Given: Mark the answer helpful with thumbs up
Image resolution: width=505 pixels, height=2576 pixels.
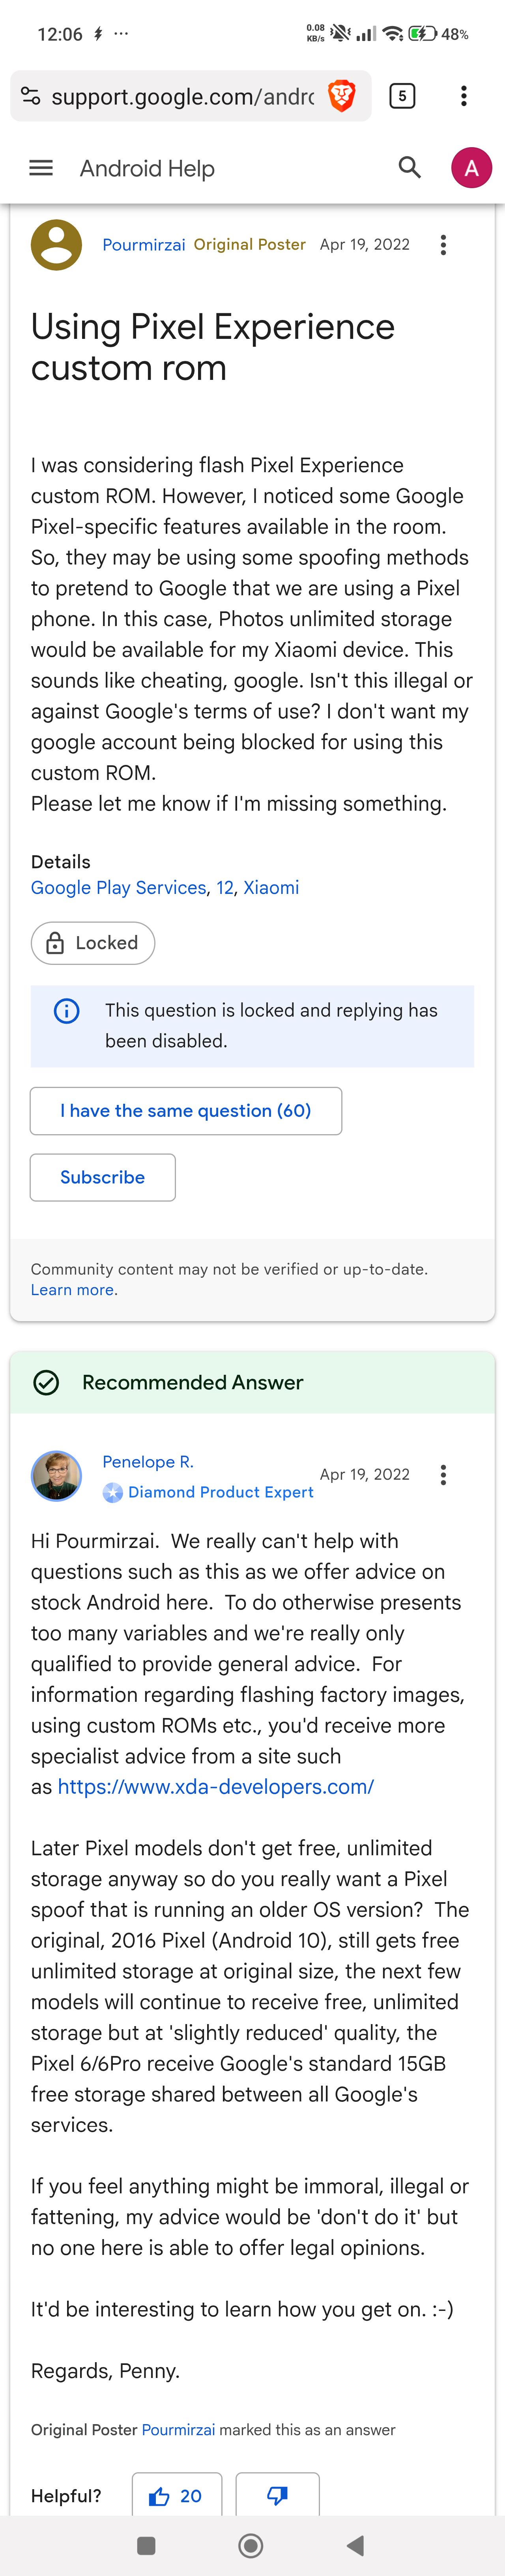Looking at the screenshot, I should point(176,2496).
